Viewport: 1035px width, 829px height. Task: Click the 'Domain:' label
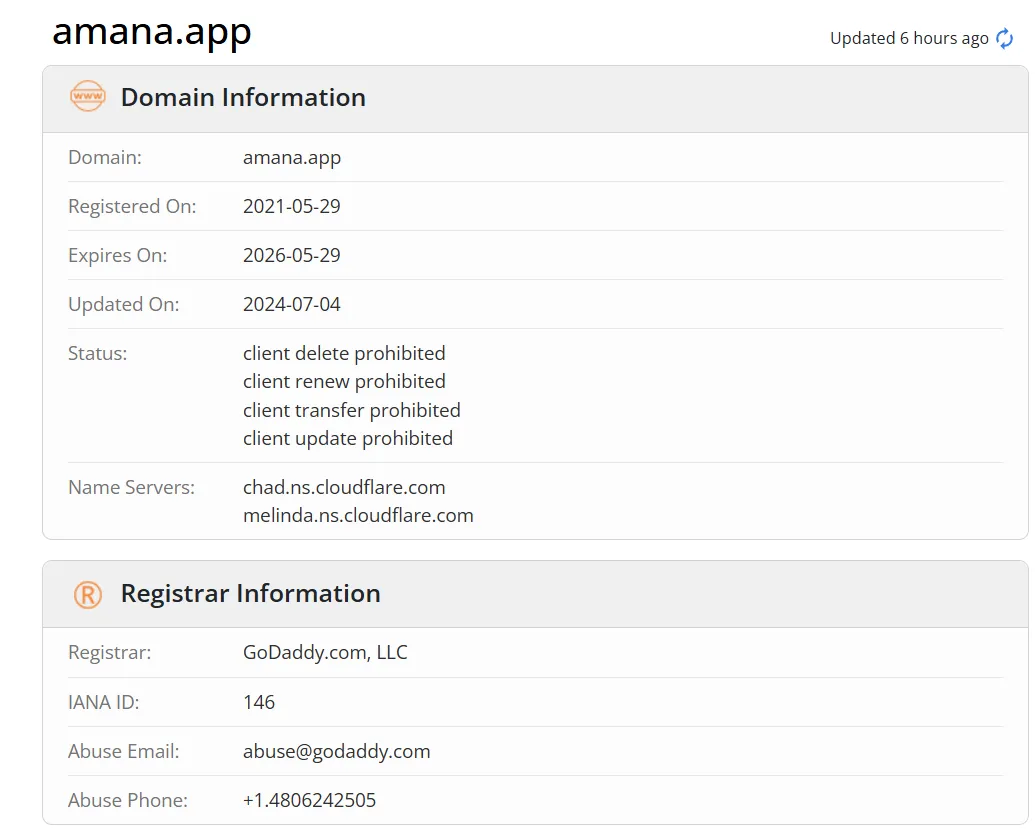point(105,158)
